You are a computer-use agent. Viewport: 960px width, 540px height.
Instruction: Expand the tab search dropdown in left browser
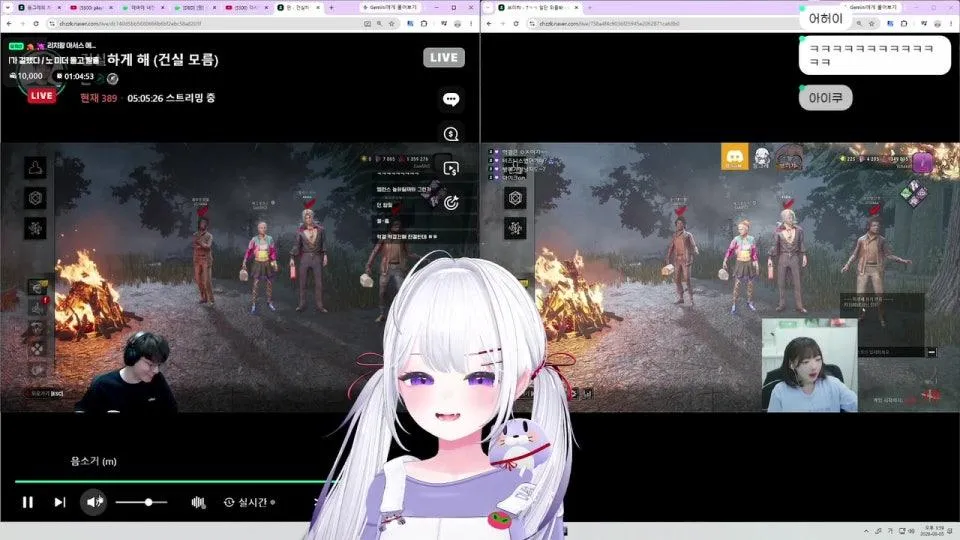coord(7,7)
